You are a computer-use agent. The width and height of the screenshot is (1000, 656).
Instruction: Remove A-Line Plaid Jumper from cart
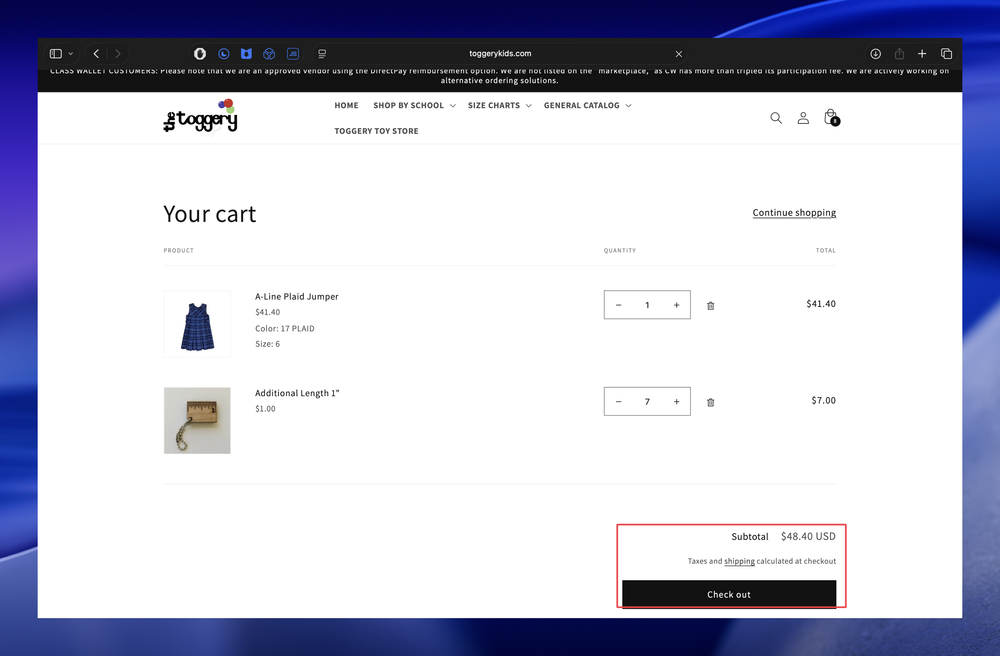[710, 305]
